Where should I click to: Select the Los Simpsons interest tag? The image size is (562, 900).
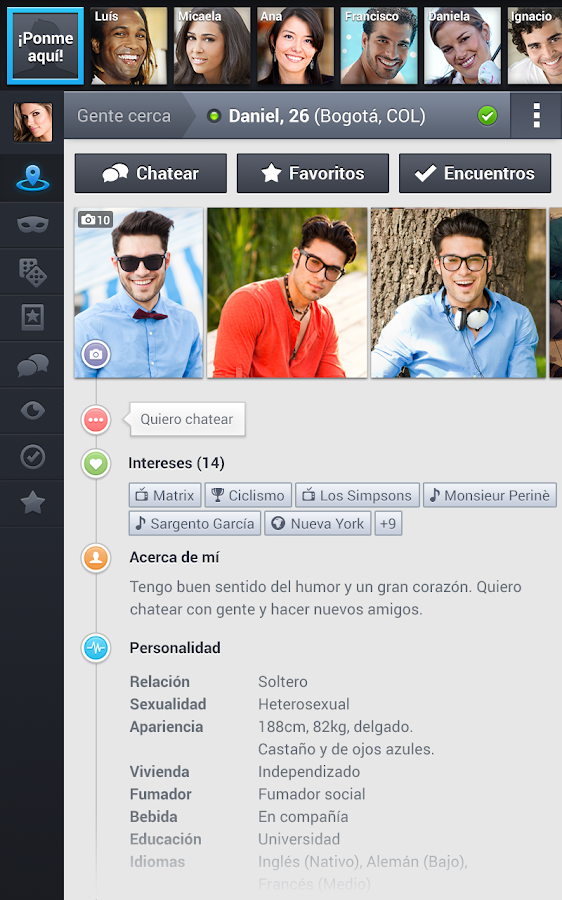click(357, 495)
